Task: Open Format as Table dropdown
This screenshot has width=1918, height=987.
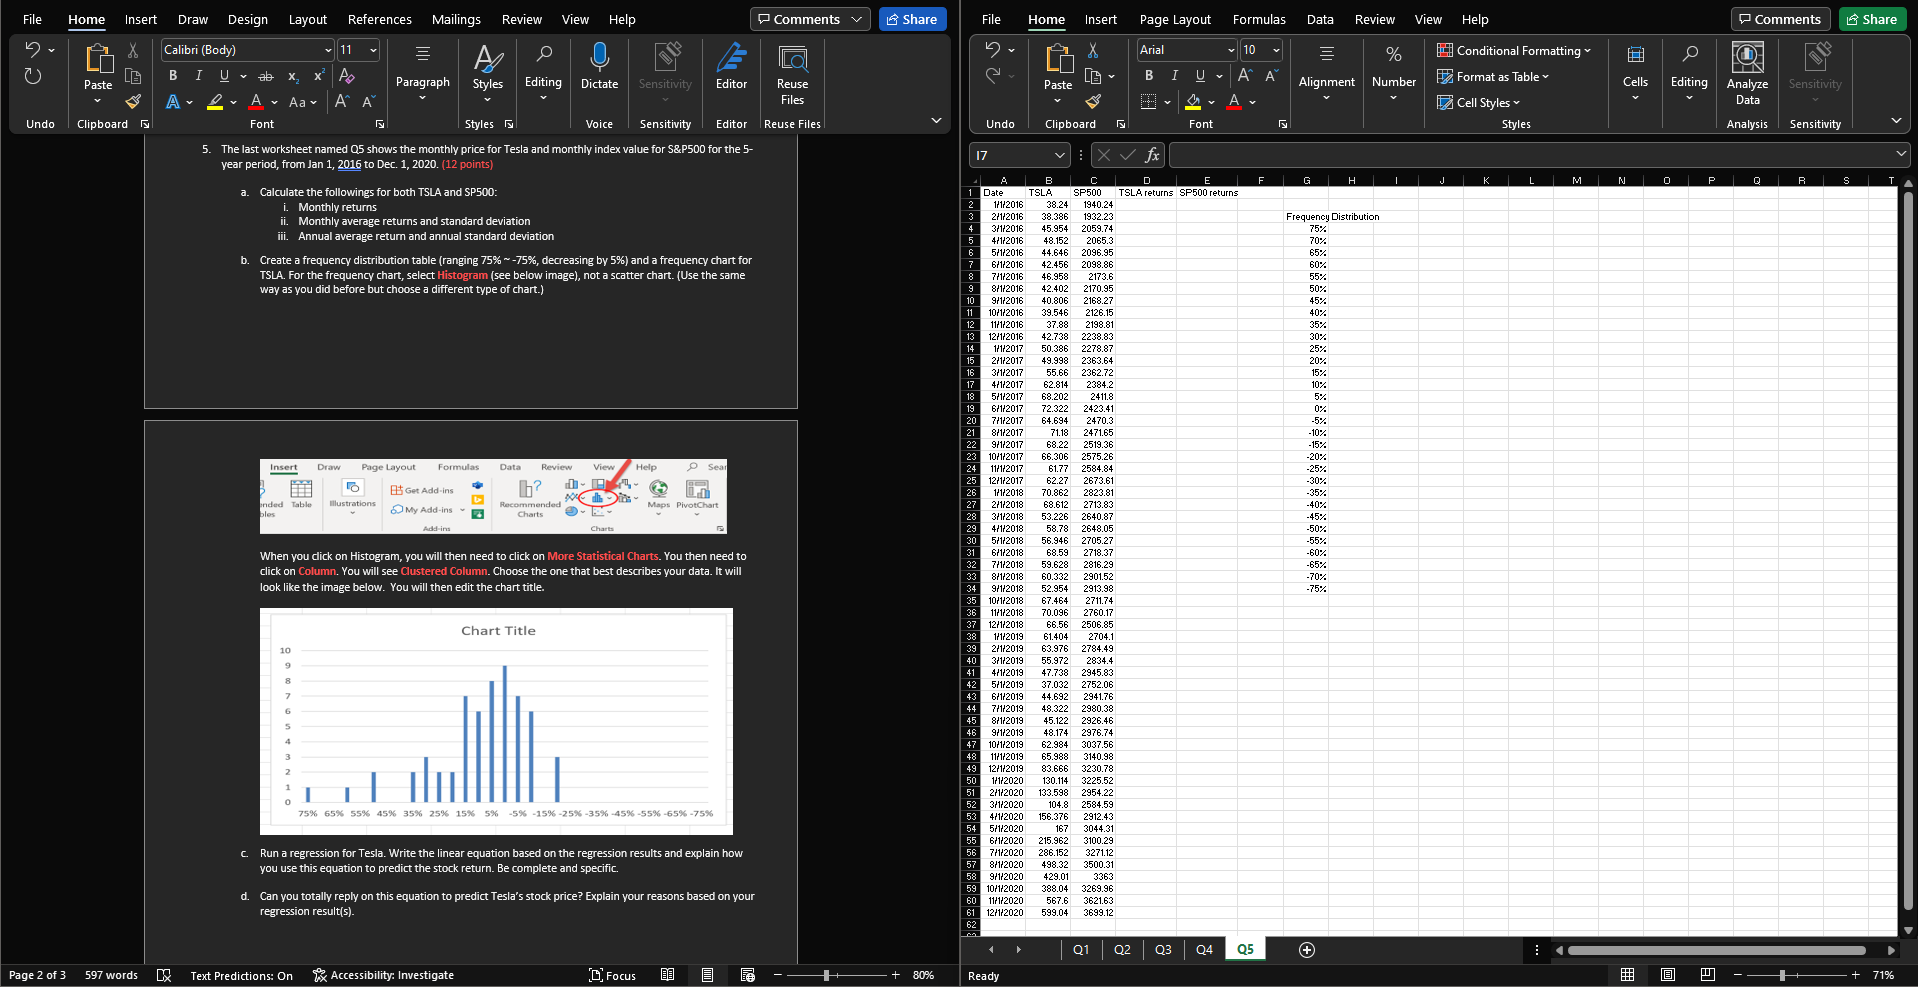Action: (1493, 76)
